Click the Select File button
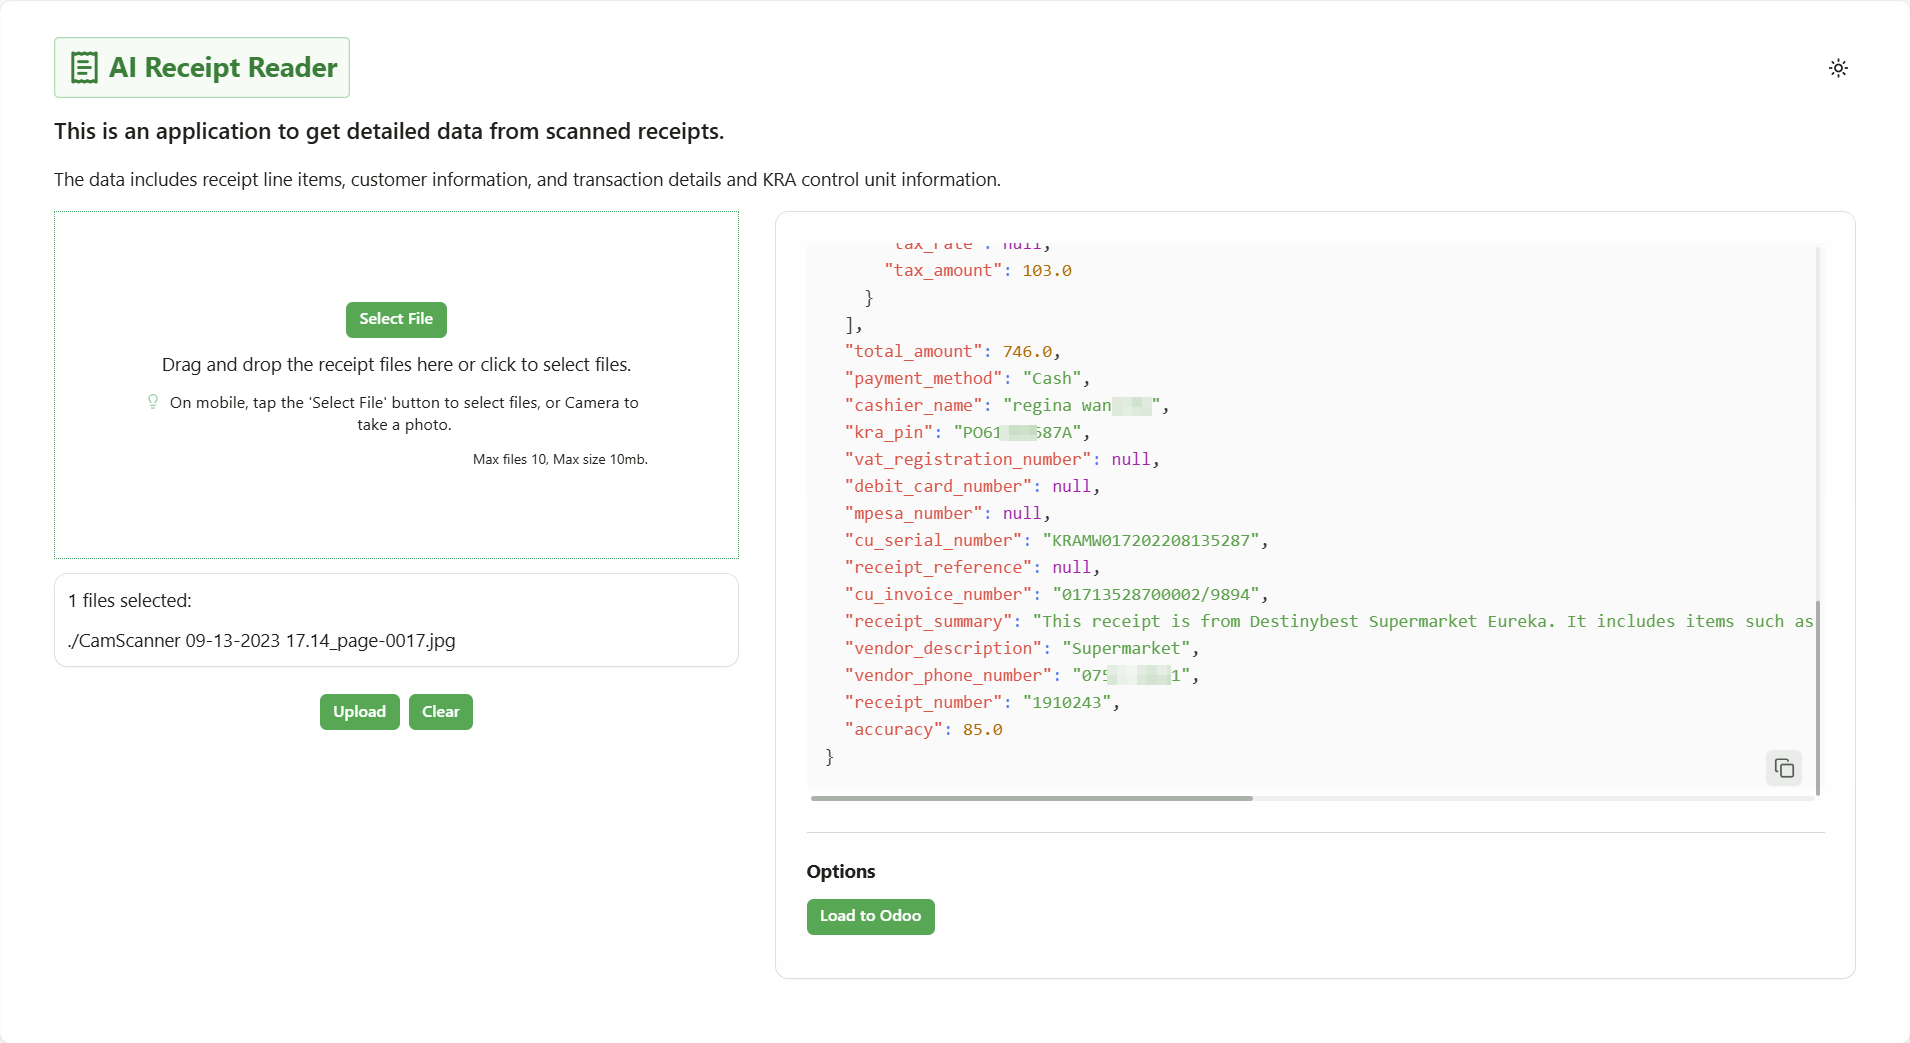This screenshot has height=1043, width=1910. 396,319
